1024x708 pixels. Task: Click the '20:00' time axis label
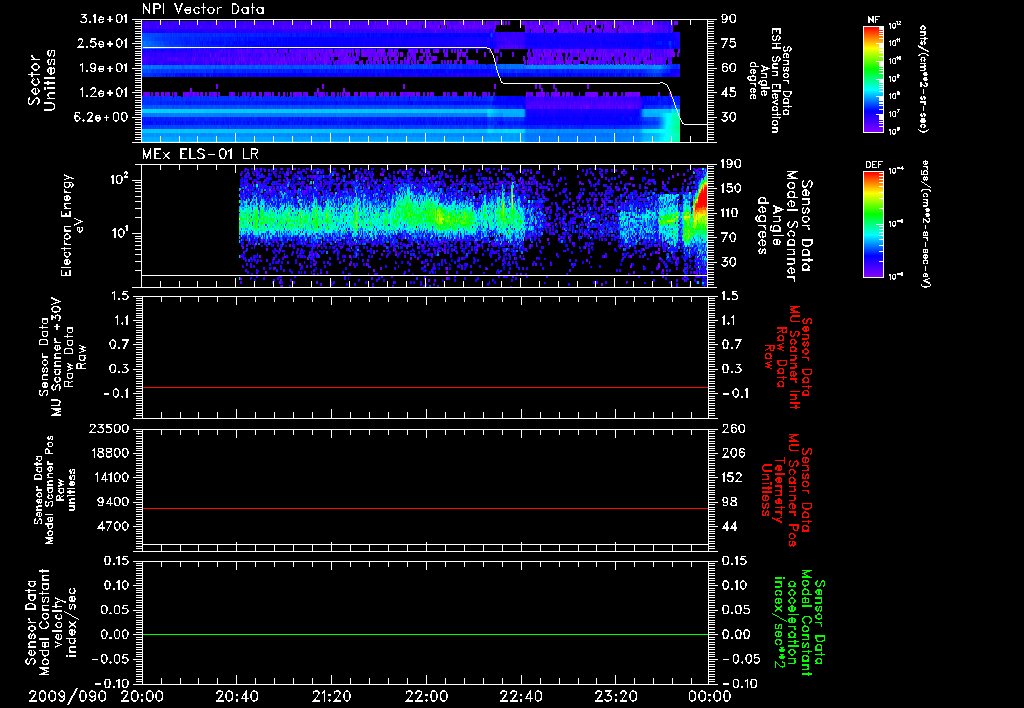tap(142, 696)
